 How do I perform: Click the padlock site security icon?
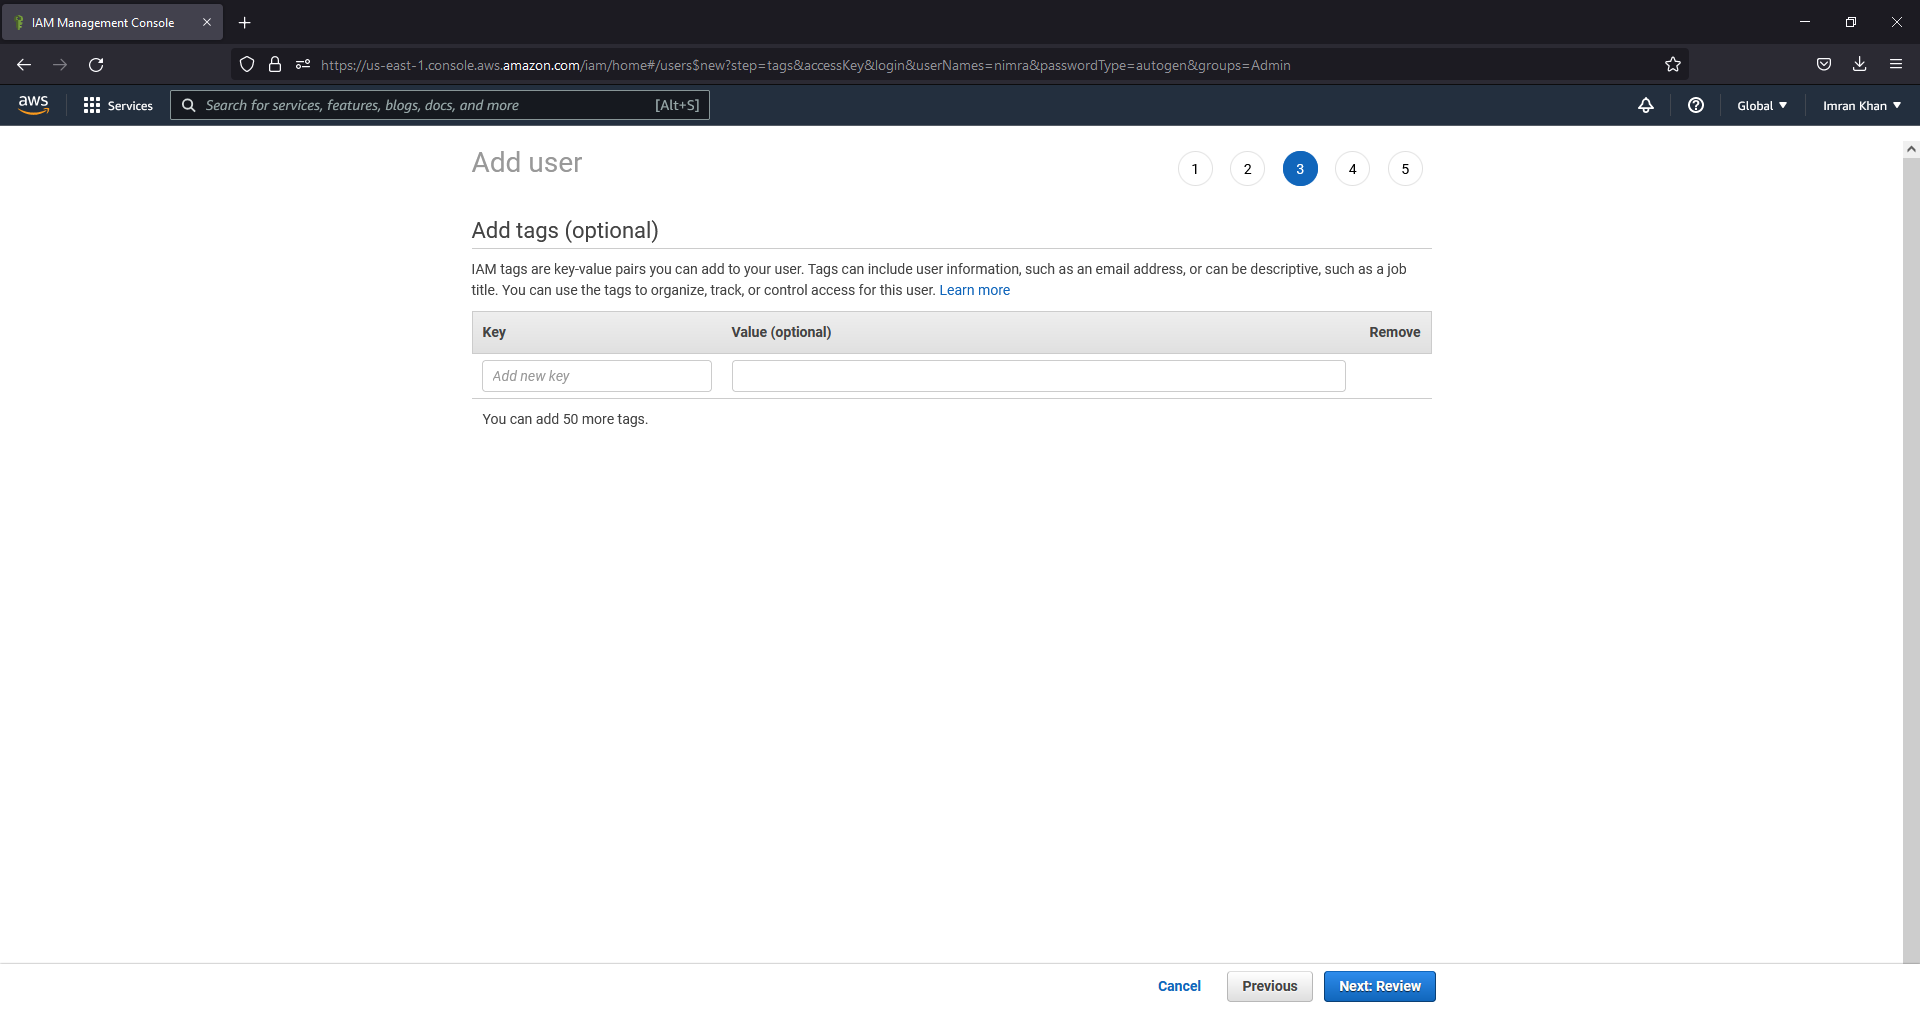tap(275, 64)
